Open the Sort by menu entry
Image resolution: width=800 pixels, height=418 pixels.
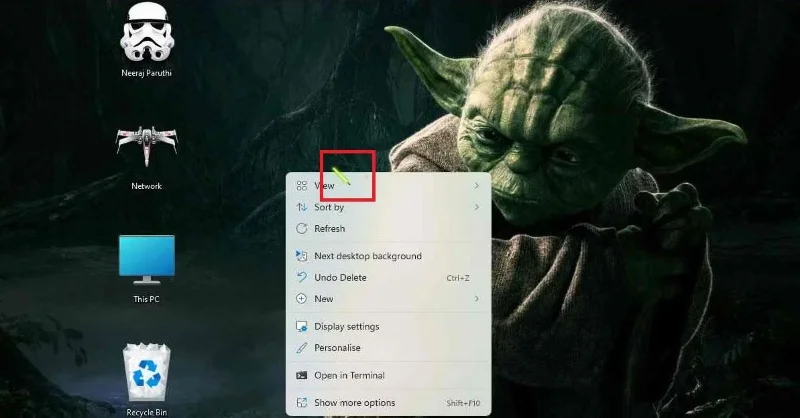tap(389, 207)
